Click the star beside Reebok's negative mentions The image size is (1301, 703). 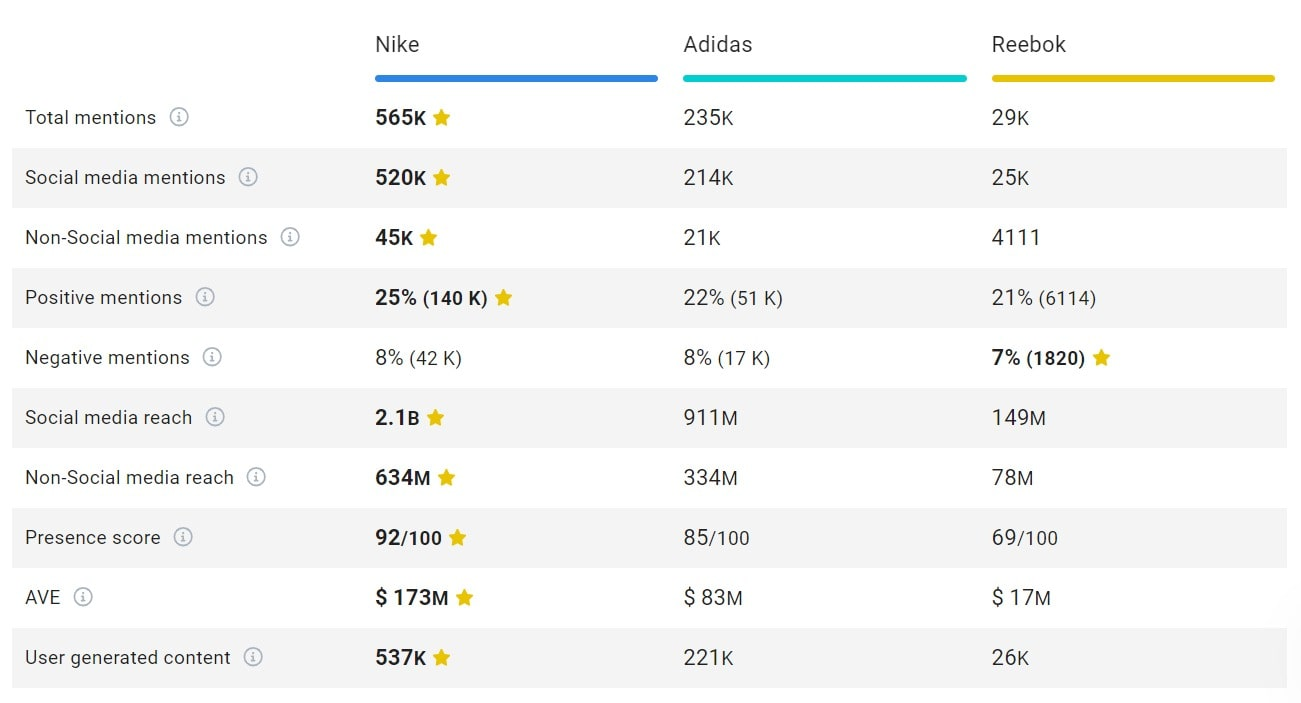tap(1101, 357)
